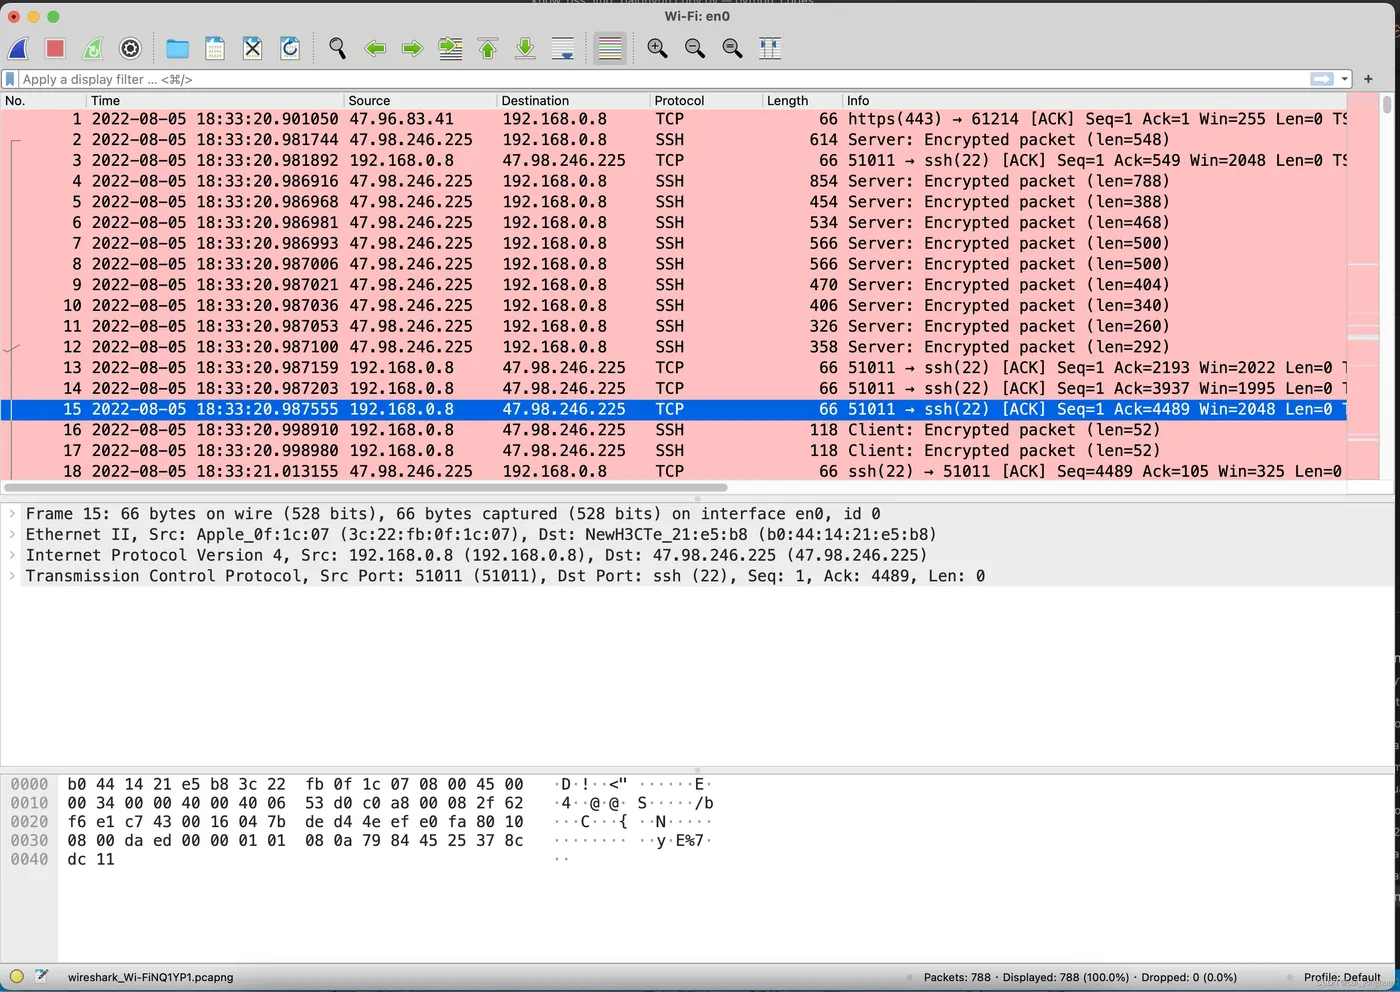Open the display filter history dropdown

(1345, 79)
